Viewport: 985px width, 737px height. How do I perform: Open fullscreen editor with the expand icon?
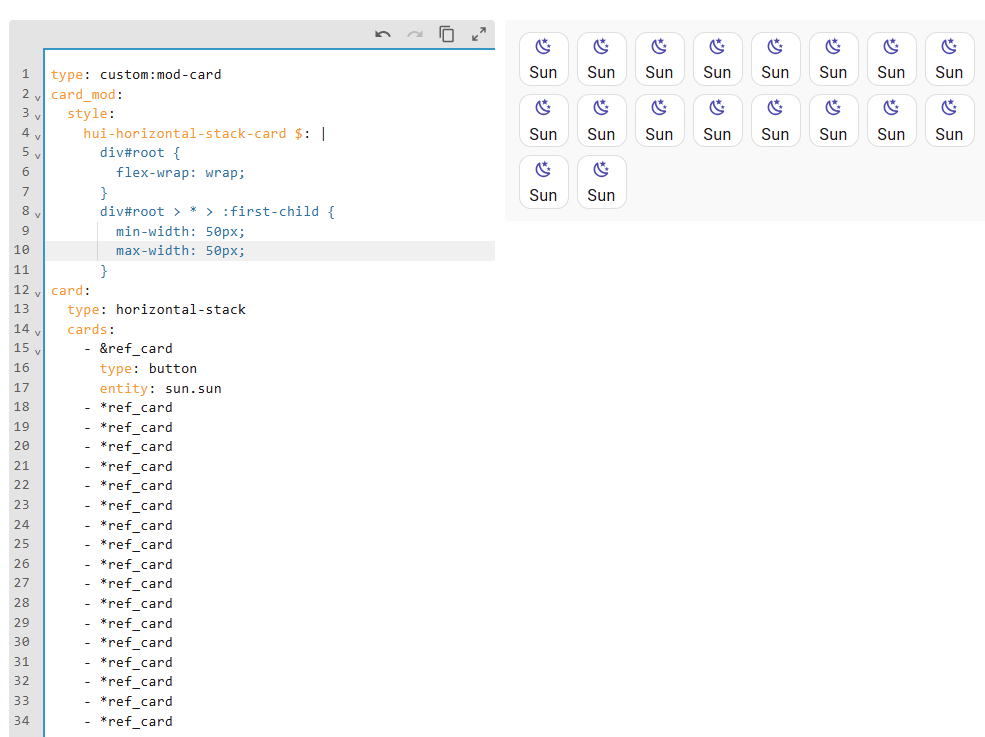point(479,35)
